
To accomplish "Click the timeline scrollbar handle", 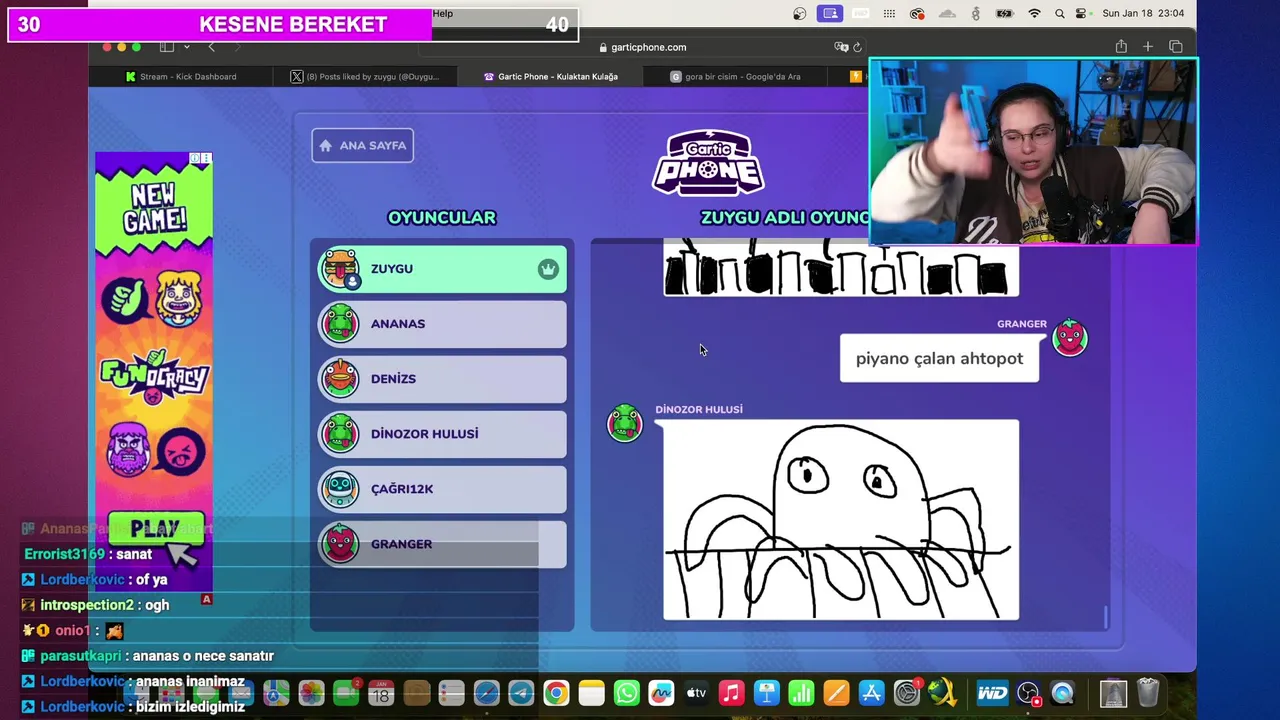I will tap(1106, 617).
